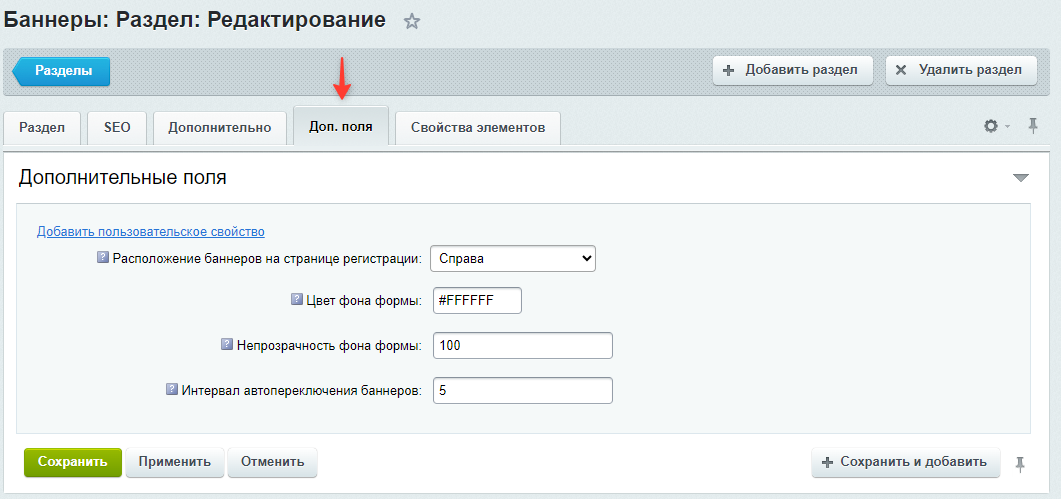This screenshot has height=499, width=1061.
Task: Click help icon for Расположение баннеров field
Action: coord(103,257)
